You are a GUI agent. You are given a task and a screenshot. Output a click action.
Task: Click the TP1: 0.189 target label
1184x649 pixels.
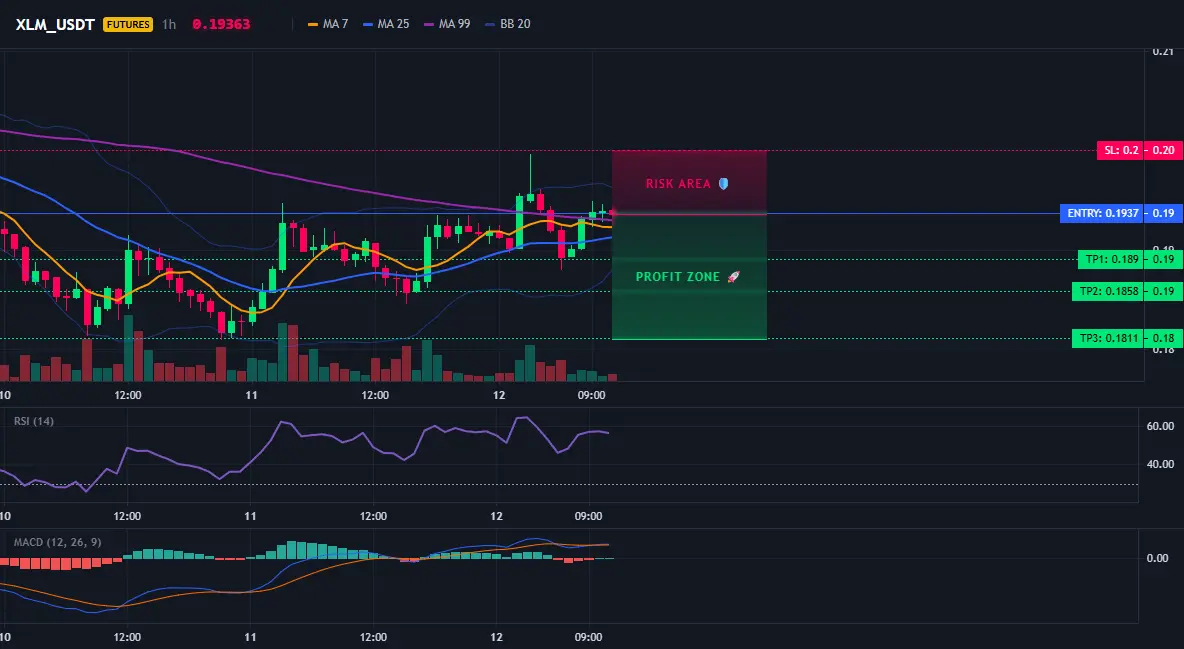(1112, 260)
